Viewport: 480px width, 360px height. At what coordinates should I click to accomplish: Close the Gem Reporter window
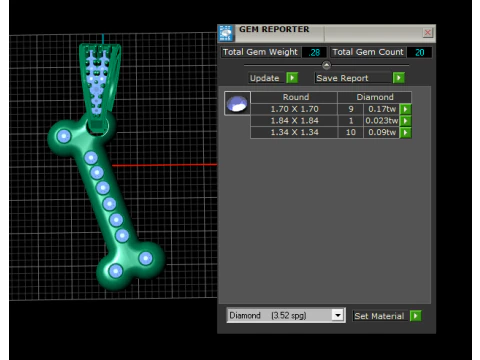tap(428, 32)
